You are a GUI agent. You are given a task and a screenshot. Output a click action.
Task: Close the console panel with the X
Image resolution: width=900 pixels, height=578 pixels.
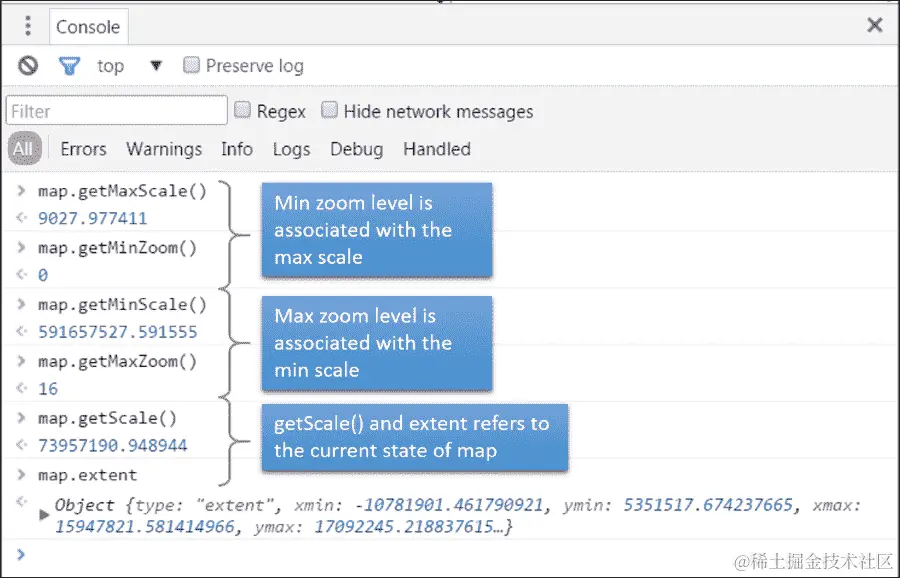(x=875, y=25)
